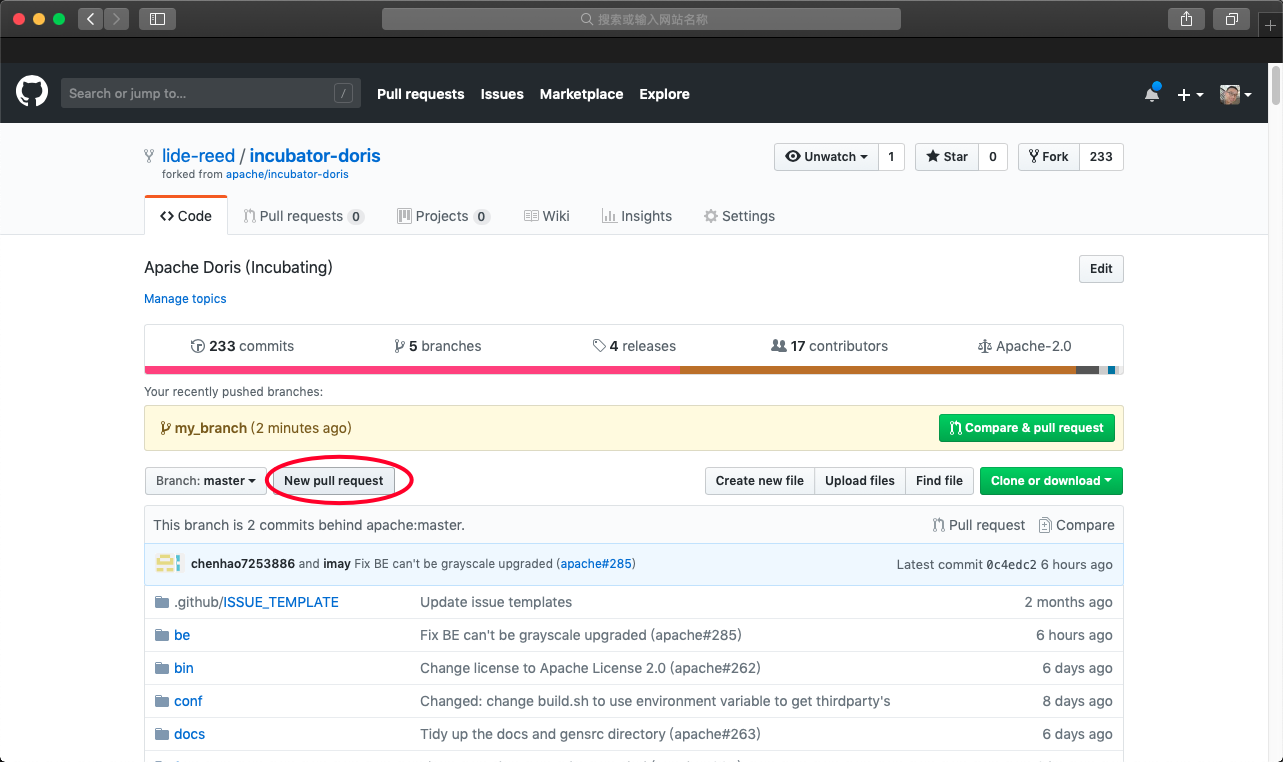Click New pull request button
The image size is (1283, 762).
click(x=333, y=481)
